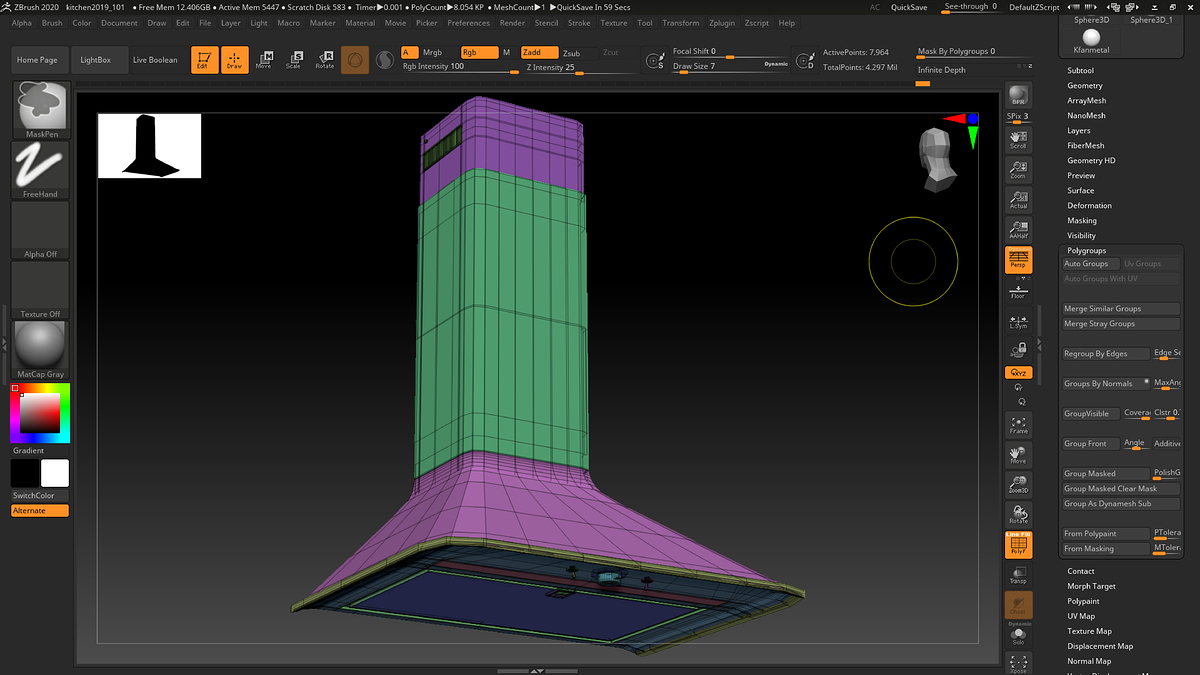Click the BPR render button
The image size is (1200, 675).
point(1018,95)
